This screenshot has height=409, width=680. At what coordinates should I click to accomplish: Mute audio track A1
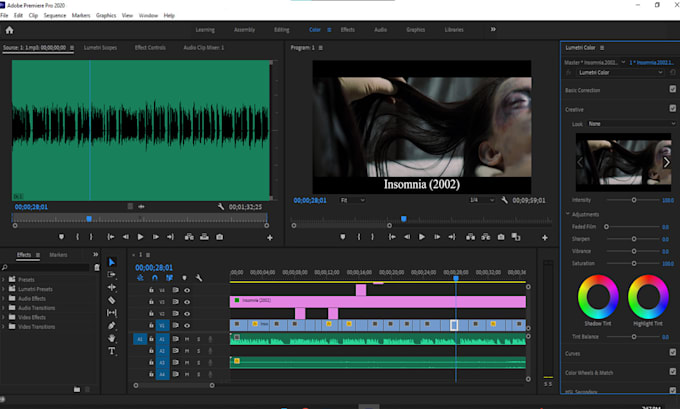(x=187, y=339)
